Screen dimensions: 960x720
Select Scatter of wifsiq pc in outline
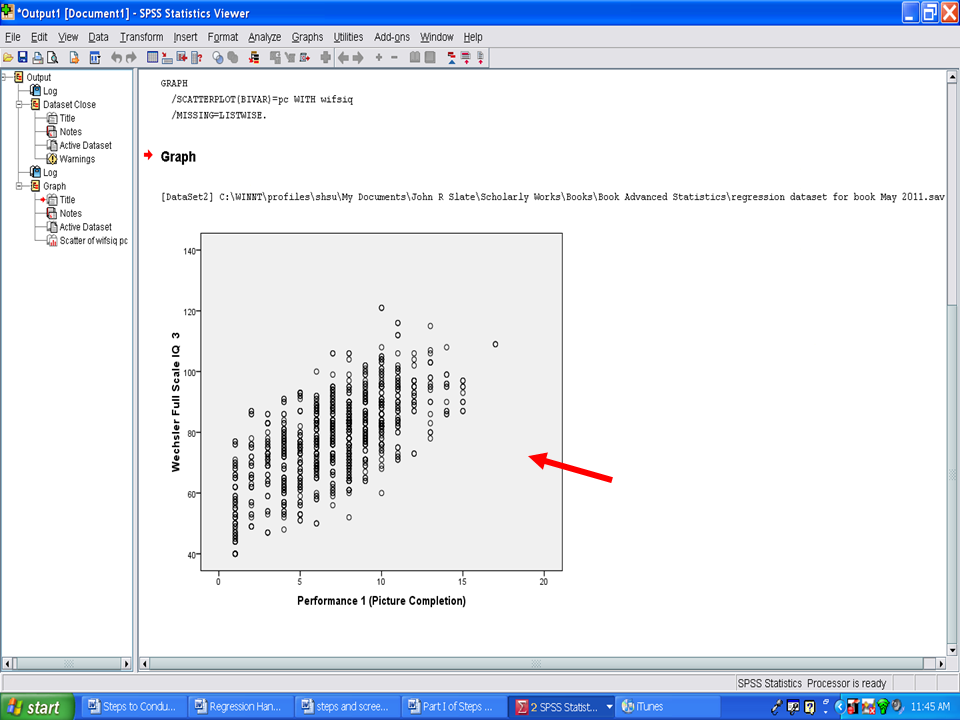(x=93, y=241)
